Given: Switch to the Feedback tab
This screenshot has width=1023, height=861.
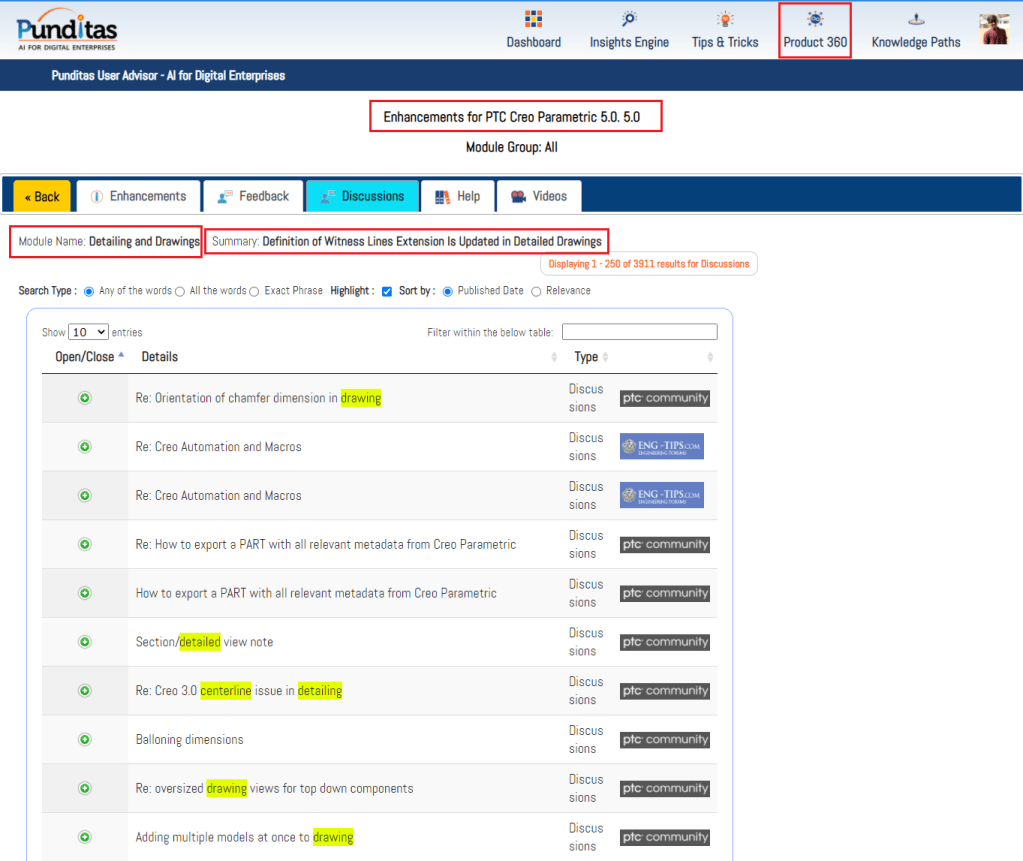Looking at the screenshot, I should (253, 196).
